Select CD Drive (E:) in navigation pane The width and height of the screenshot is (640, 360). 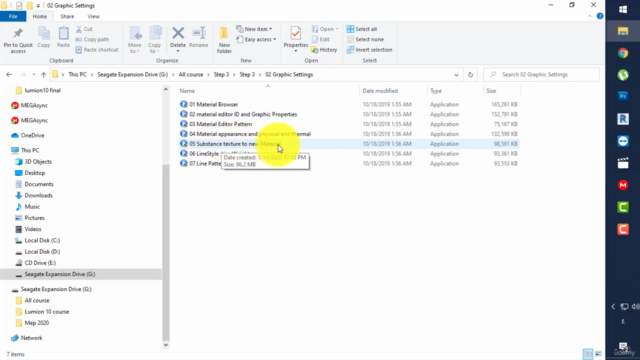(40, 263)
